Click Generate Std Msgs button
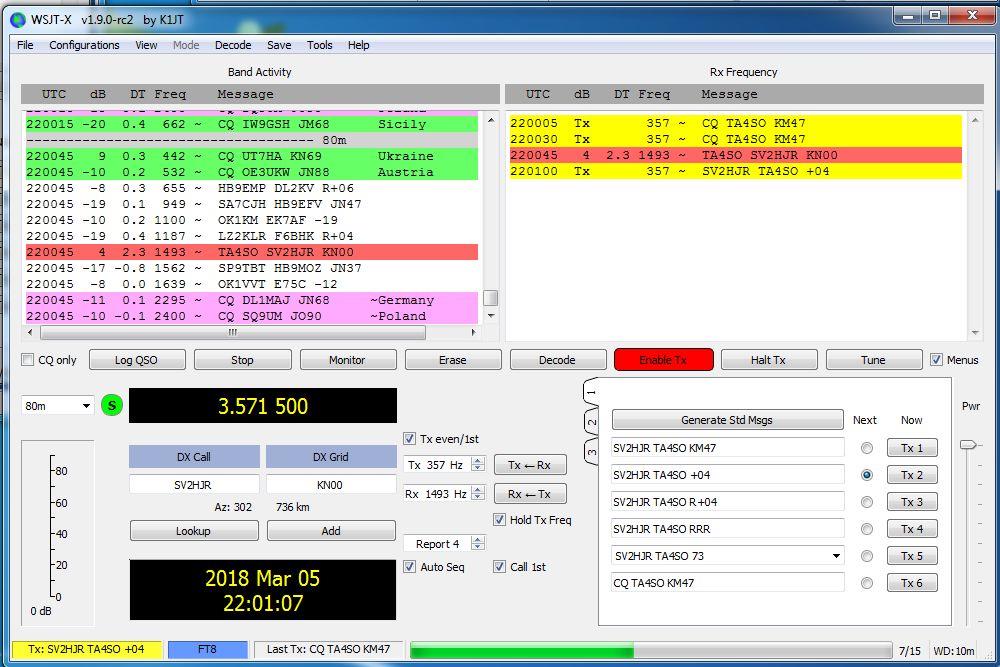The width and height of the screenshot is (1000, 667). (727, 420)
